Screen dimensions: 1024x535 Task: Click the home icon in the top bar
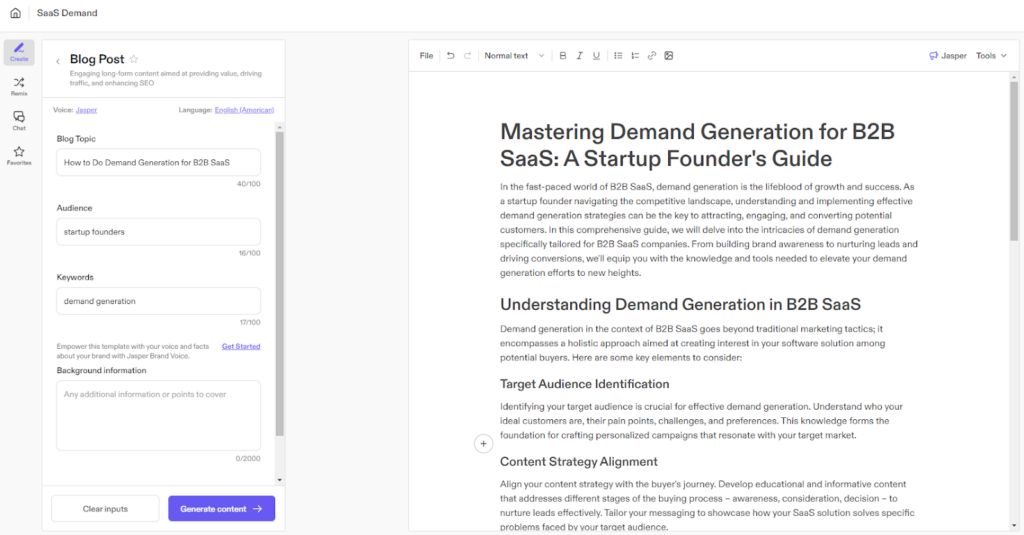(x=15, y=13)
